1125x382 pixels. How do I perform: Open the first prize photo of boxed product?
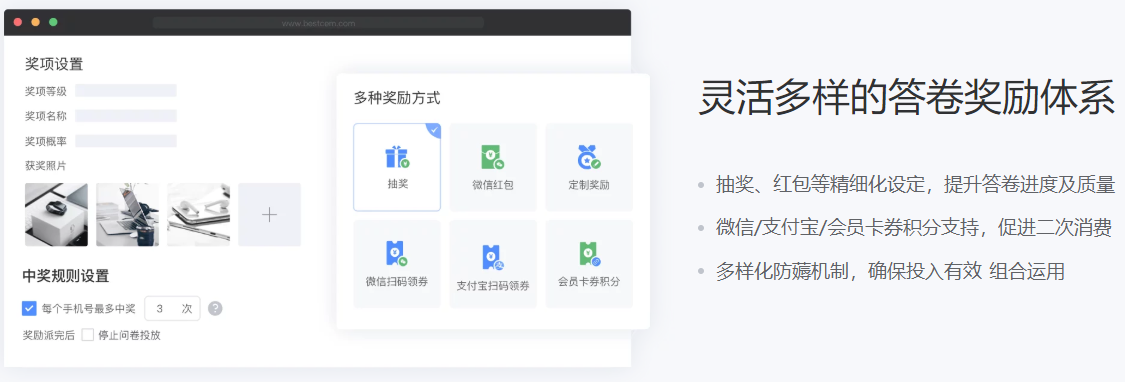57,215
